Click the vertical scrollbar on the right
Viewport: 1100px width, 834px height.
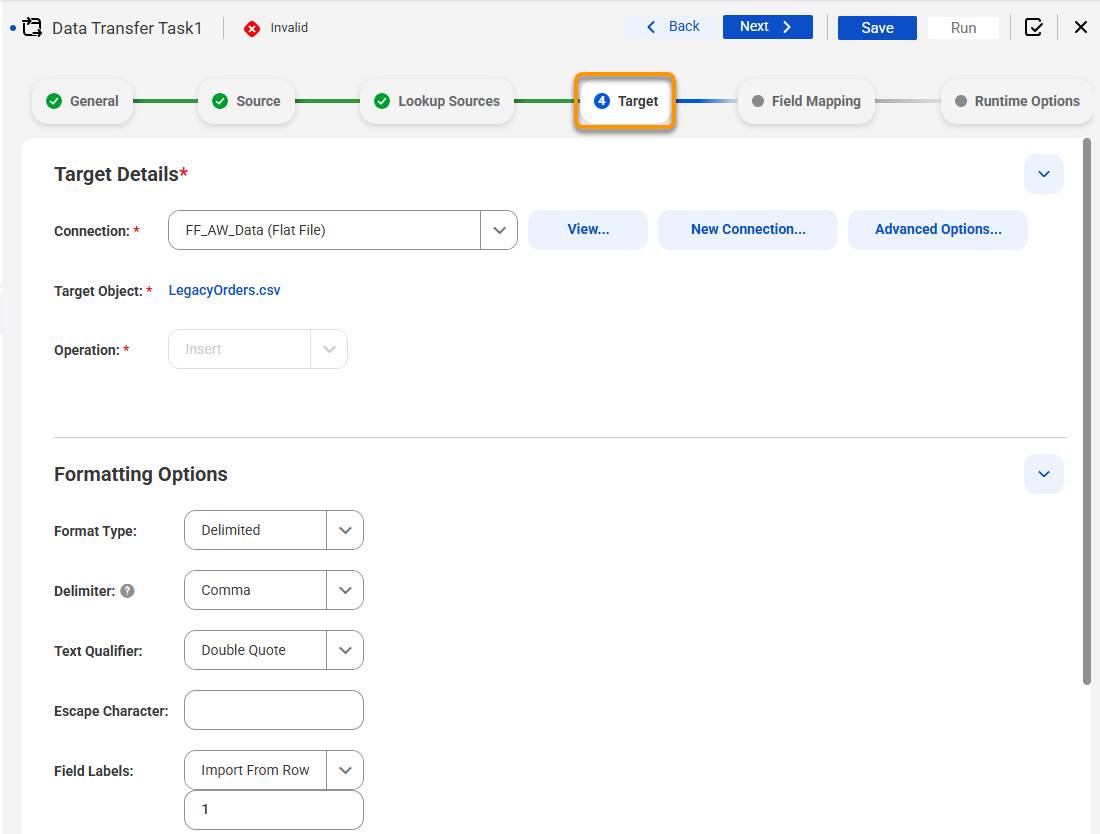(1087, 411)
